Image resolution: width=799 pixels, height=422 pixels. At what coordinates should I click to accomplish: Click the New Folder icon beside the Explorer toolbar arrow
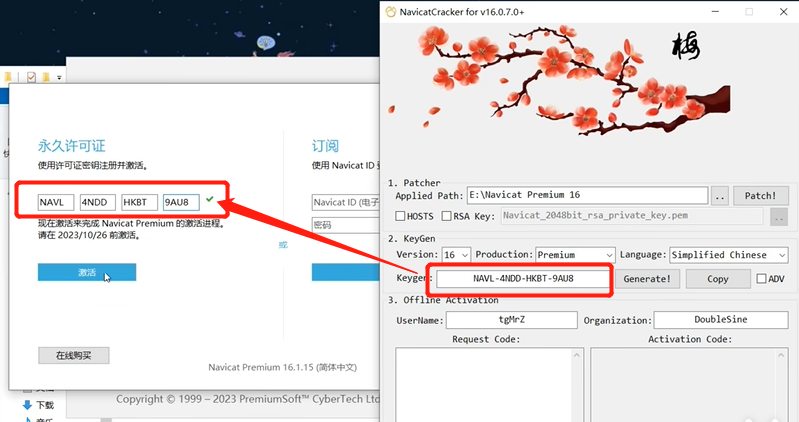point(46,77)
